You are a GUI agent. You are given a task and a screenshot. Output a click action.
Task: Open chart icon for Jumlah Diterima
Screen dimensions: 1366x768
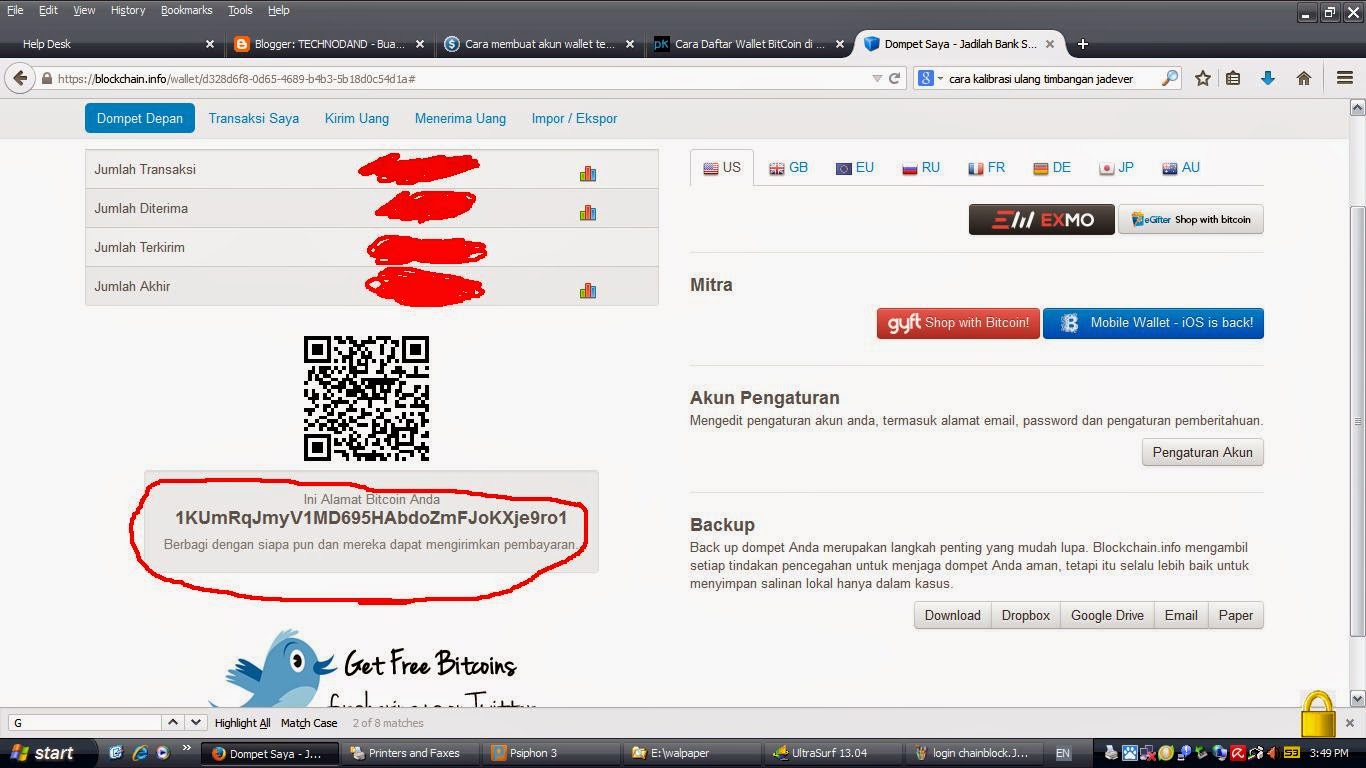coord(588,212)
